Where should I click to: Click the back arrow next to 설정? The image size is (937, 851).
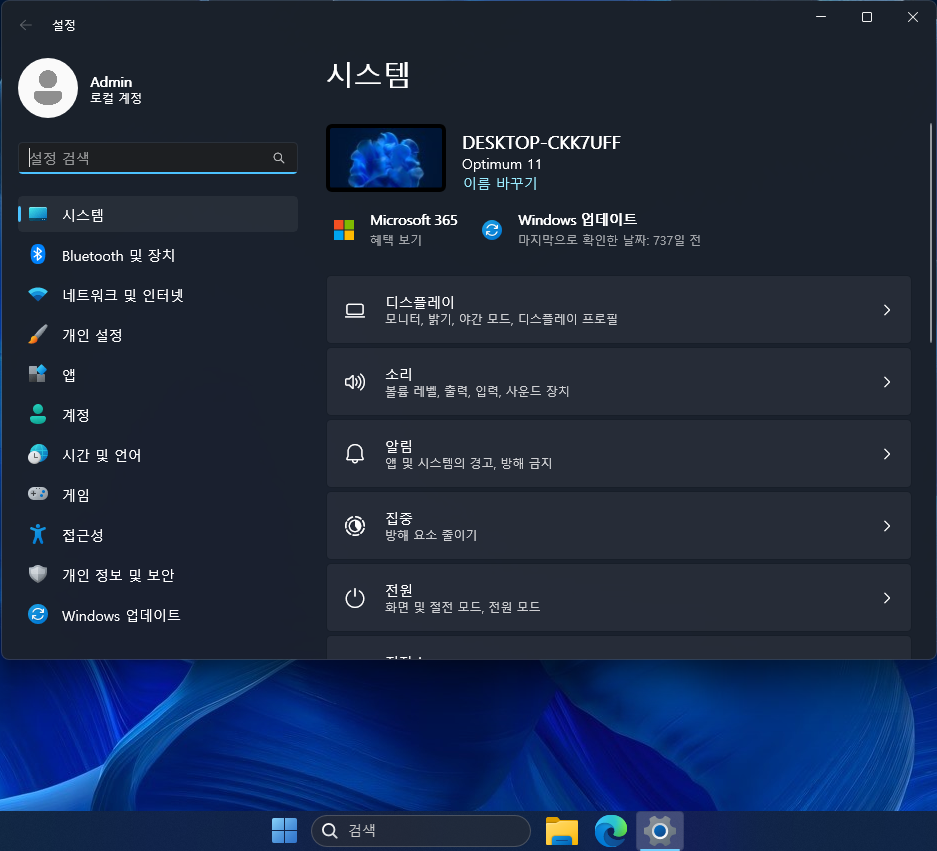coord(26,25)
